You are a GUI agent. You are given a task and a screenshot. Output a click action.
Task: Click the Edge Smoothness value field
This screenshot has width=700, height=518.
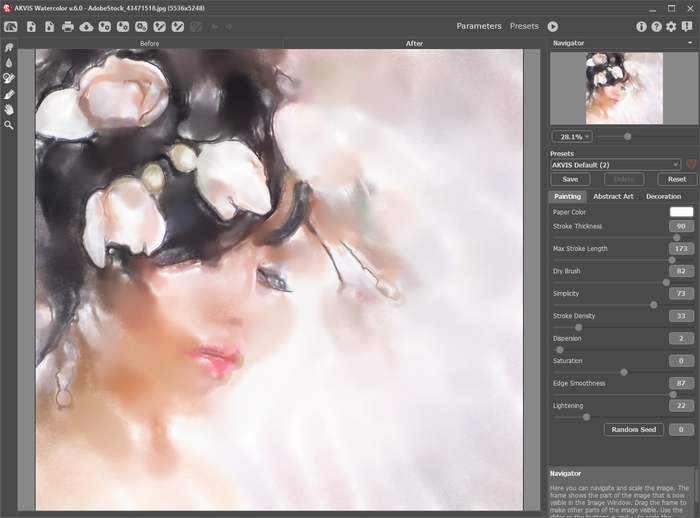(x=681, y=383)
